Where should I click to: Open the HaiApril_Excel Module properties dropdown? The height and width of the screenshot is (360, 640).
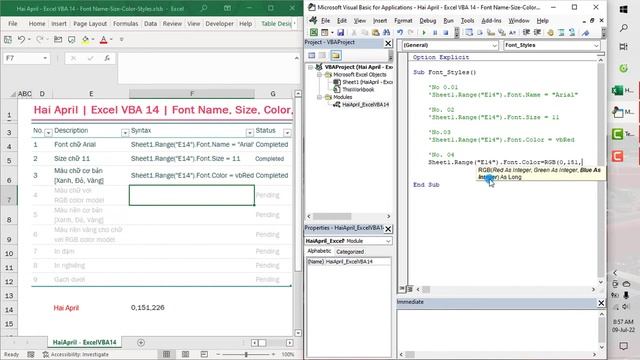pyautogui.click(x=388, y=241)
